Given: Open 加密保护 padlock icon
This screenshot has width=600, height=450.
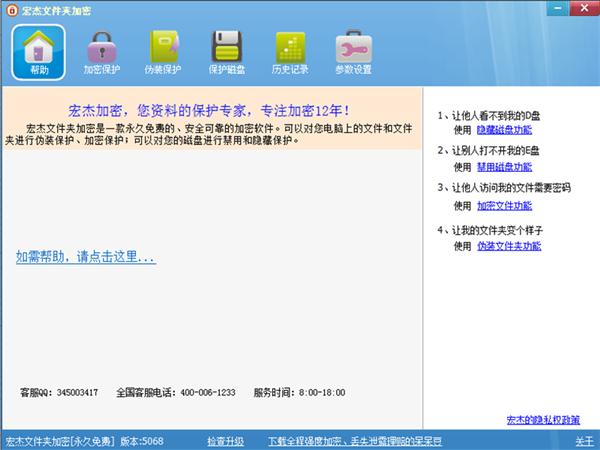Looking at the screenshot, I should pos(102,52).
